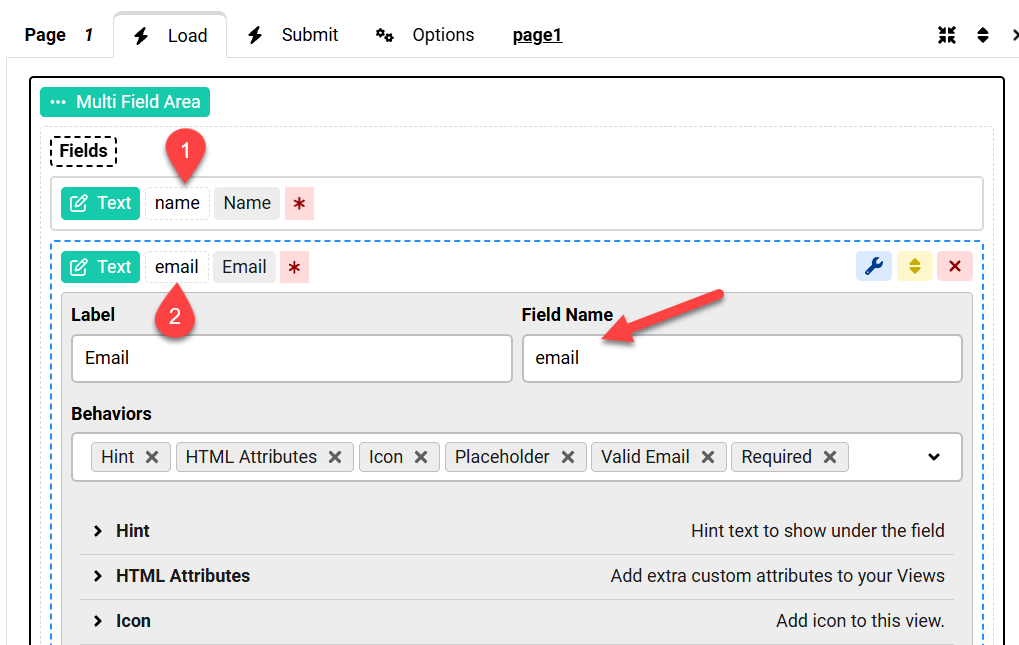
Task: Click the wrench settings icon on email field
Action: click(x=873, y=266)
